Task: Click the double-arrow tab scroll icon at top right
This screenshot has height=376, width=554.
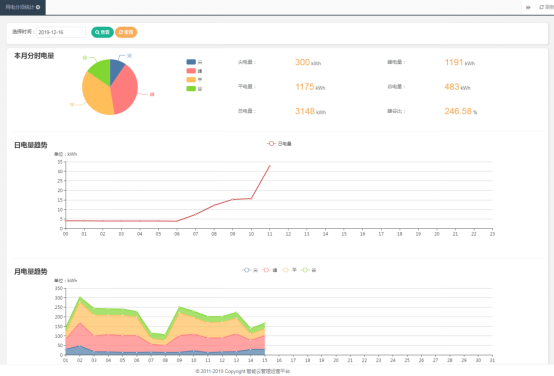Action: point(528,7)
